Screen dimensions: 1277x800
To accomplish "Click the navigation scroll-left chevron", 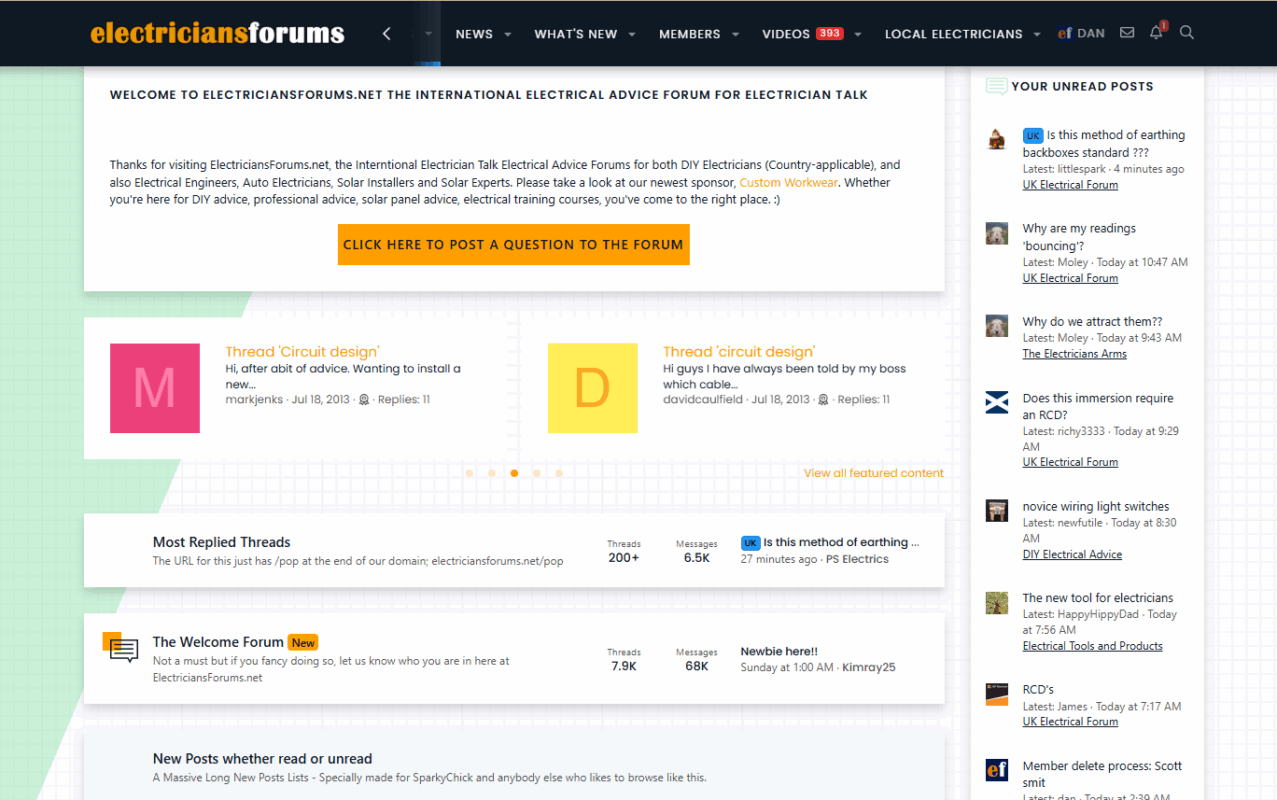I will (387, 34).
